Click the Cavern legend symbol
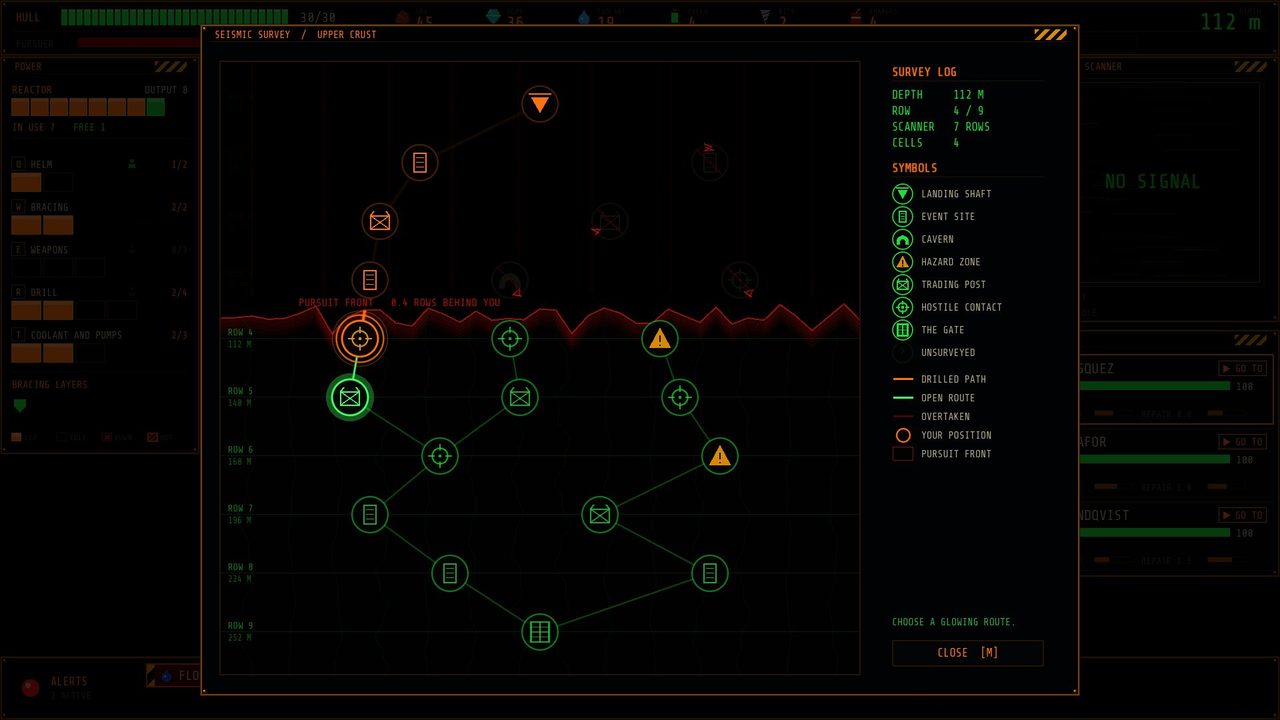Image resolution: width=1280 pixels, height=720 pixels. pos(903,239)
